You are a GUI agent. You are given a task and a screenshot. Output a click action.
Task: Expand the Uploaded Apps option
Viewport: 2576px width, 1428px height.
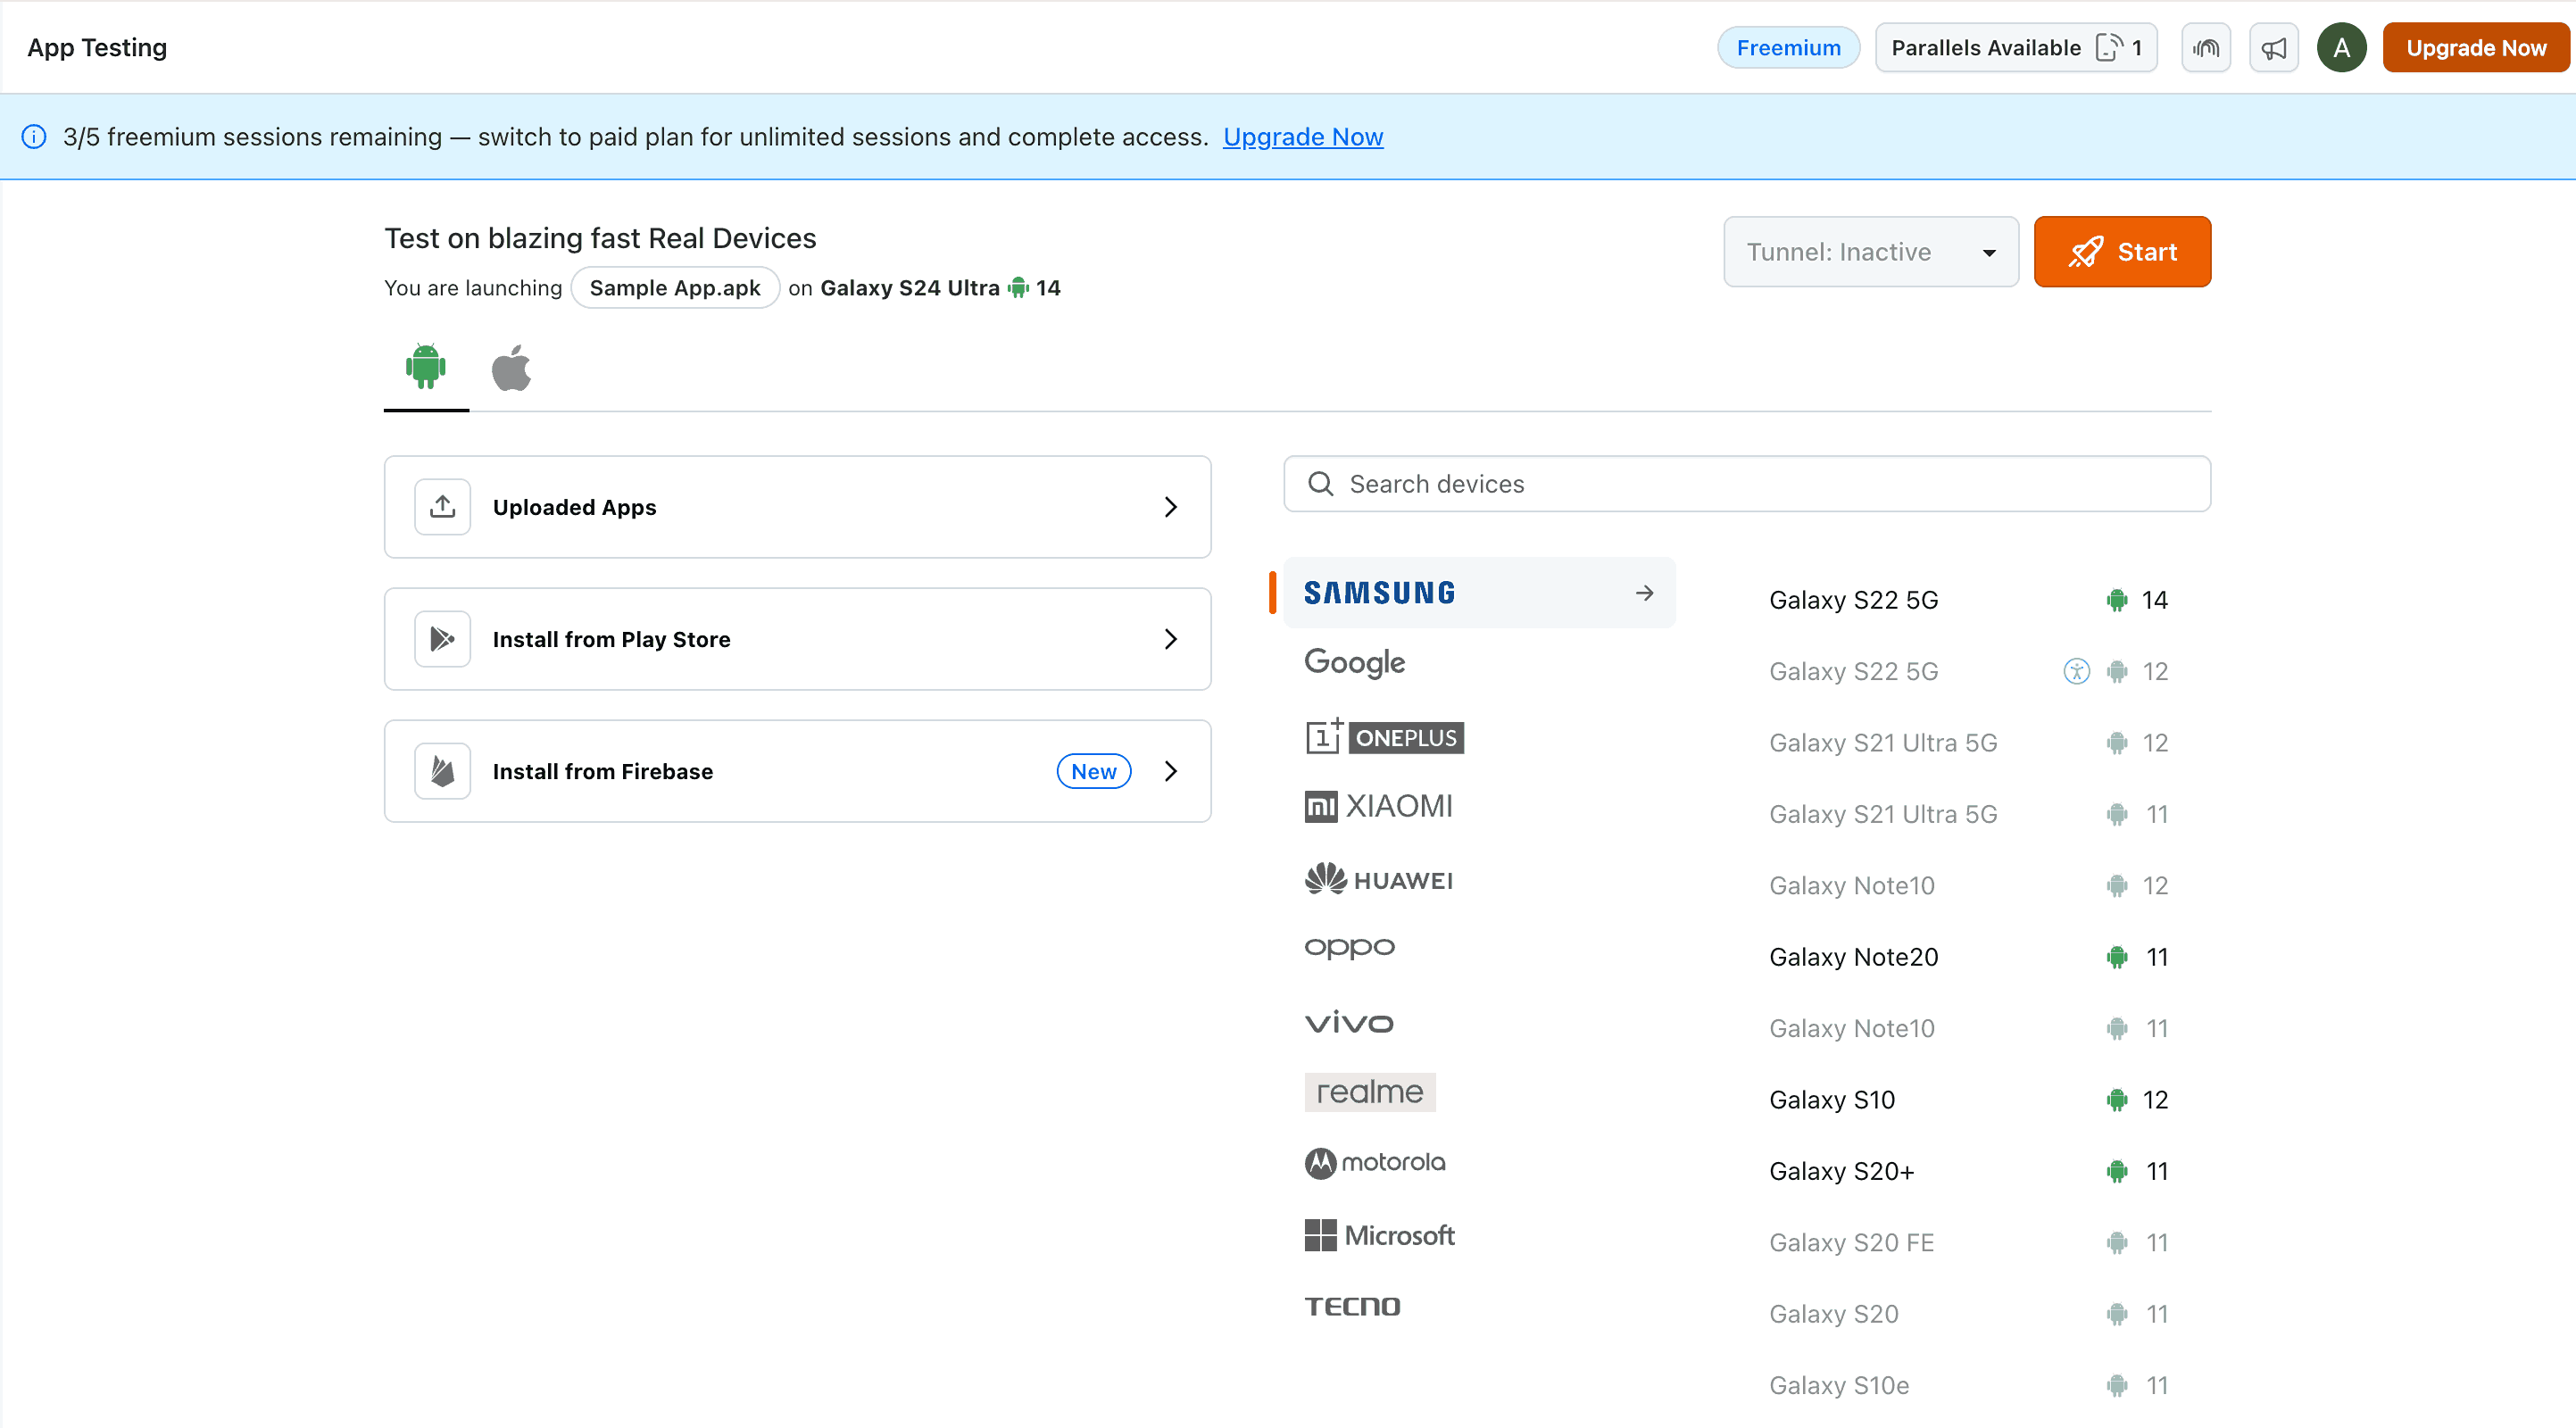pos(798,507)
